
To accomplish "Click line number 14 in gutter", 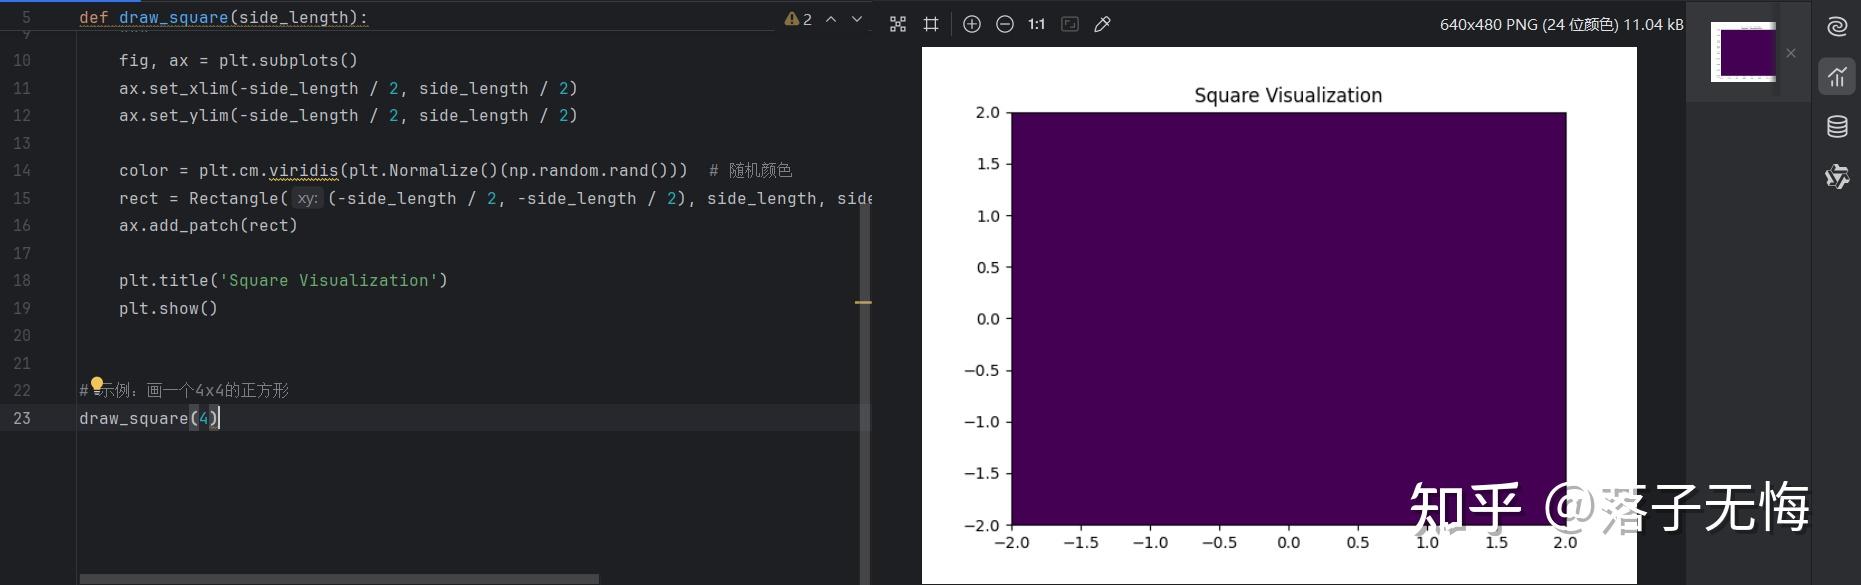I will pos(22,171).
